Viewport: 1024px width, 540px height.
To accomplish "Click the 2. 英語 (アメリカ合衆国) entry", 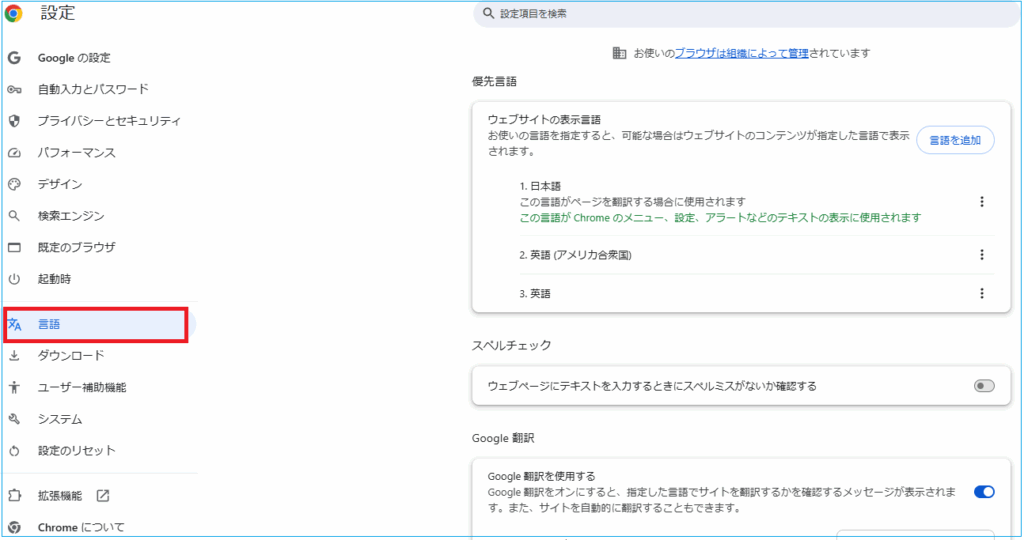I will (575, 255).
